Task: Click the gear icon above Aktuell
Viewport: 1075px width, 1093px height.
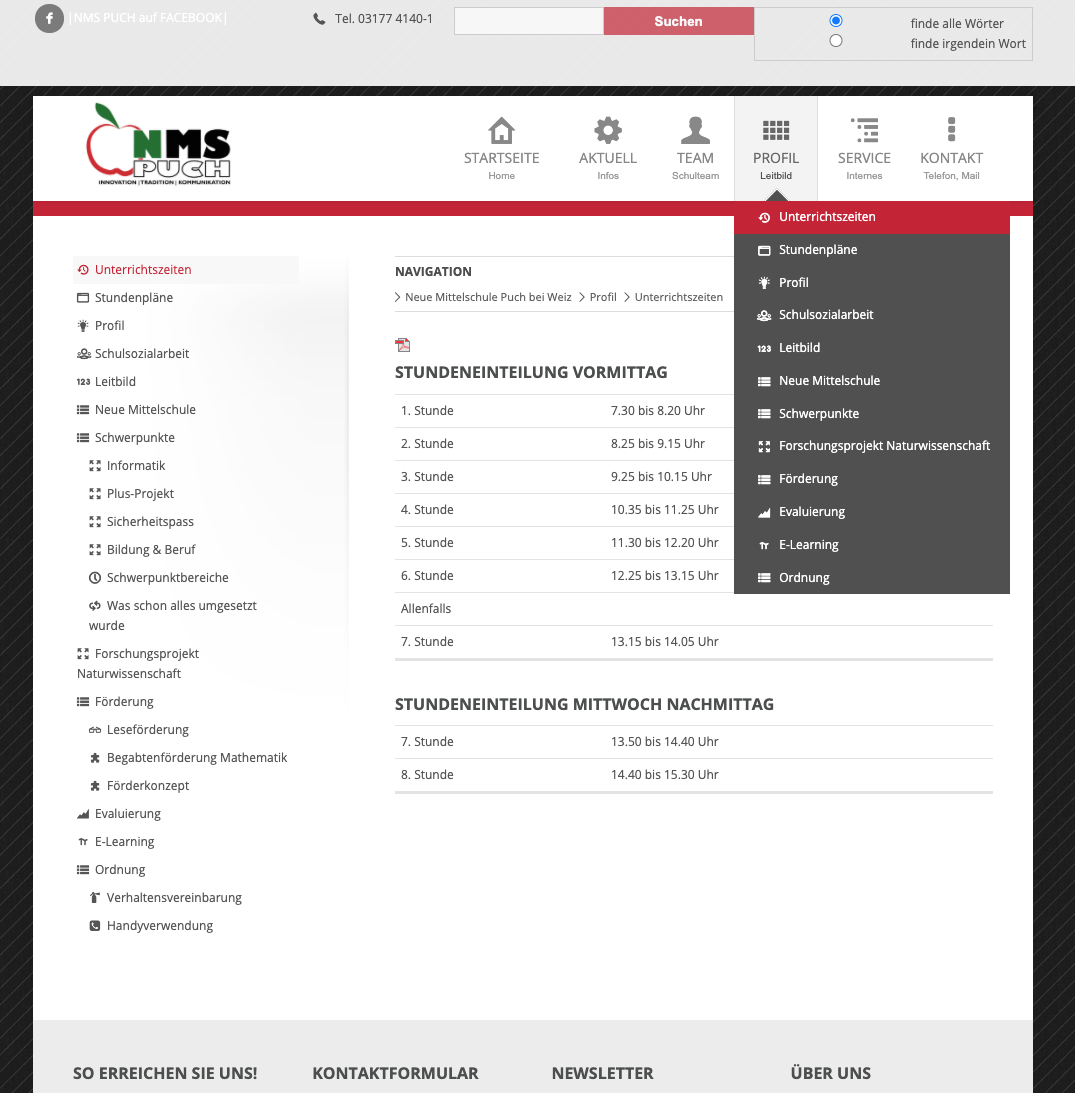Action: tap(608, 130)
